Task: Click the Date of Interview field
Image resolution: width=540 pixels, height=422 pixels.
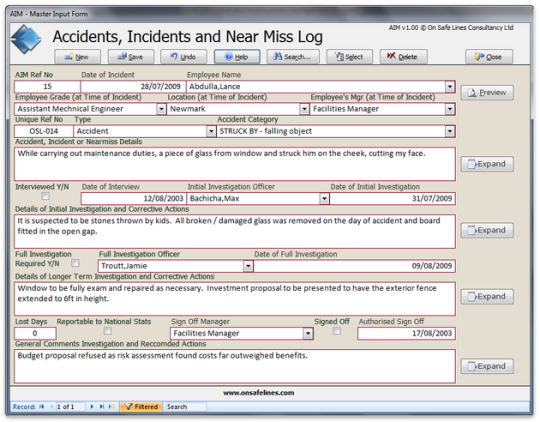Action: coord(134,198)
